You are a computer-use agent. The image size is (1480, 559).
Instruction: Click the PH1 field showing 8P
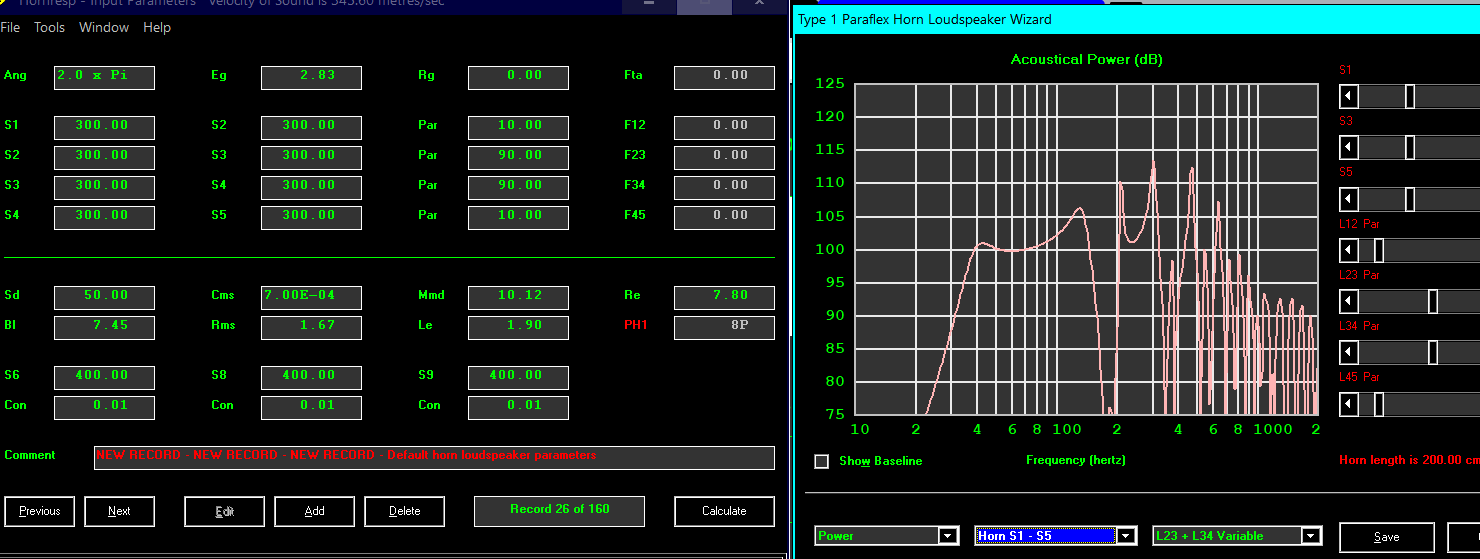[724, 327]
